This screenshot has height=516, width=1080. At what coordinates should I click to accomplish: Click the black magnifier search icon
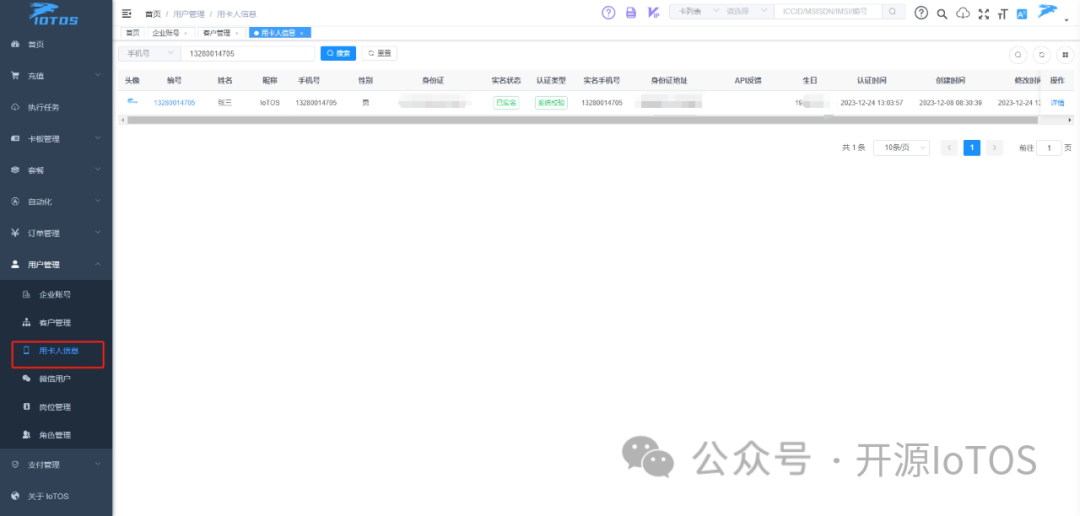click(942, 13)
